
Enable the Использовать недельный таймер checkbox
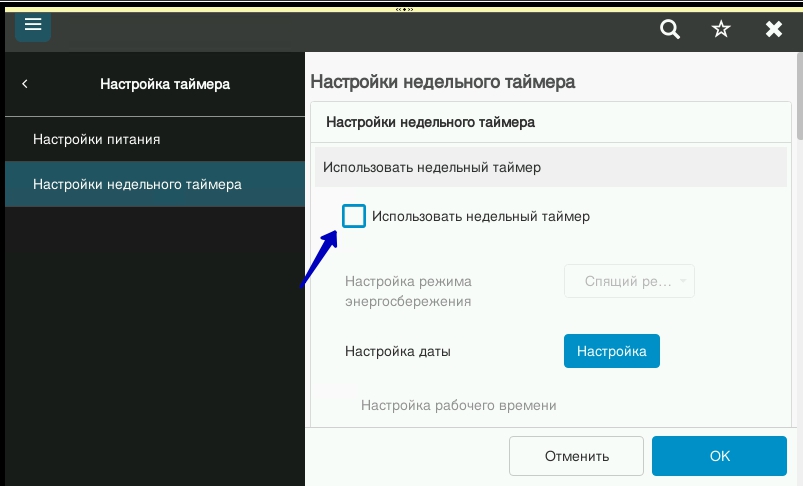354,215
